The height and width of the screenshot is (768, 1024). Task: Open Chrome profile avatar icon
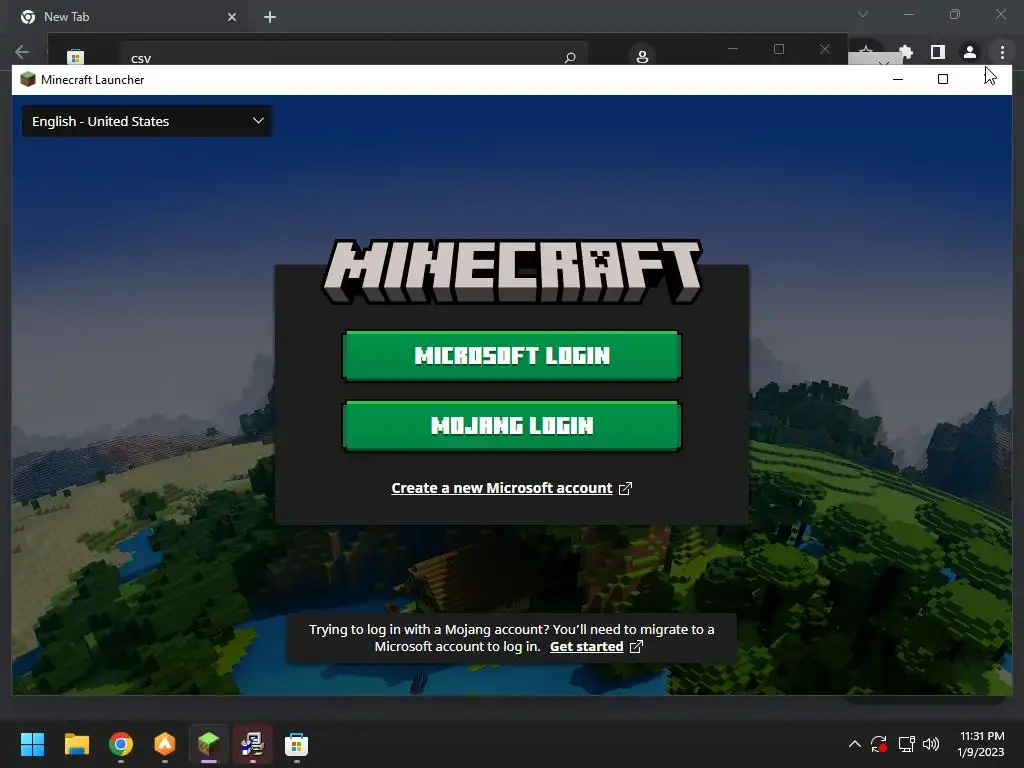(970, 52)
